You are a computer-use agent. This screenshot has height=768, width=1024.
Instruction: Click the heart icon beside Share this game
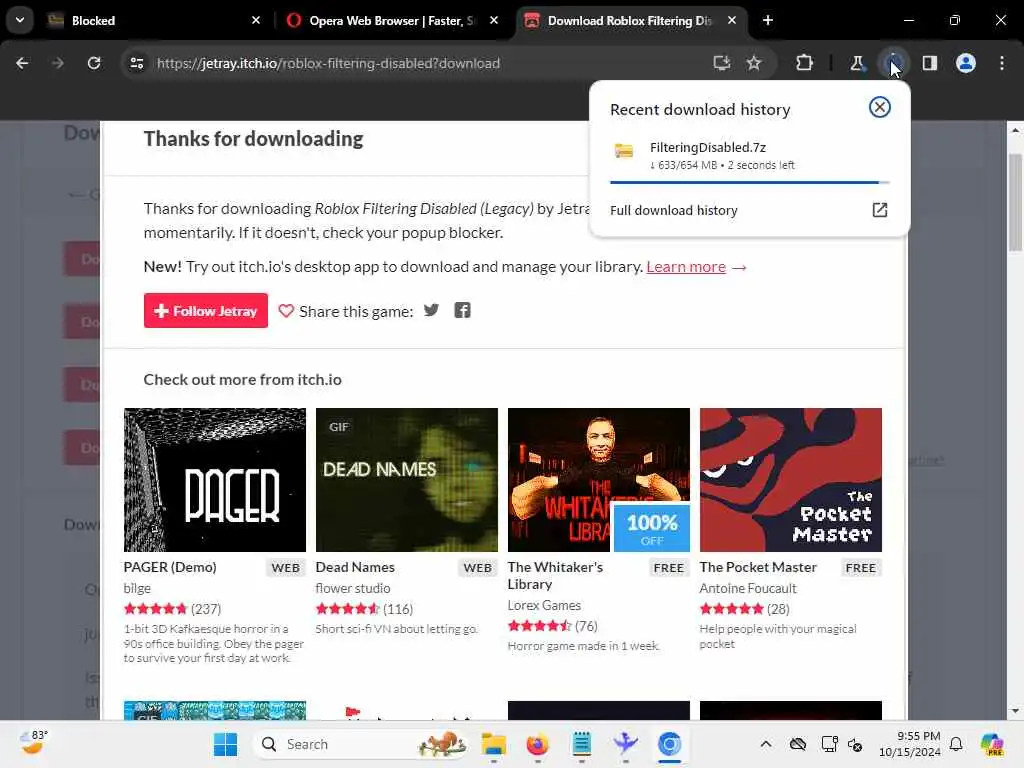tap(286, 311)
